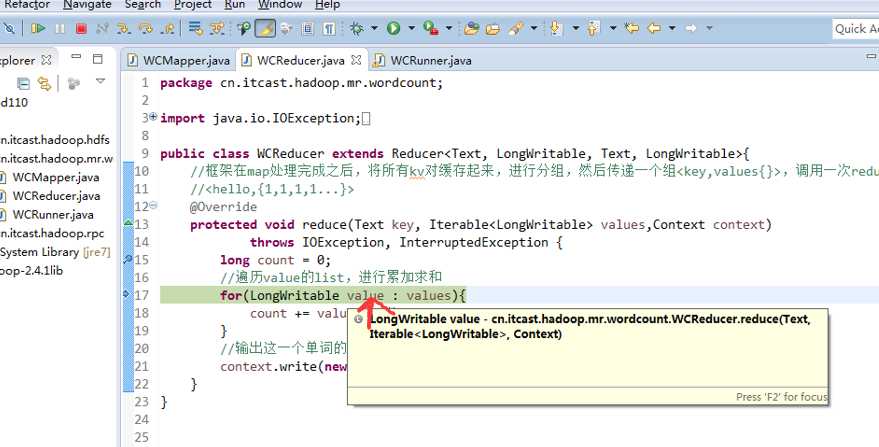Open the Navigate menu
The height and width of the screenshot is (447, 879).
[x=87, y=4]
